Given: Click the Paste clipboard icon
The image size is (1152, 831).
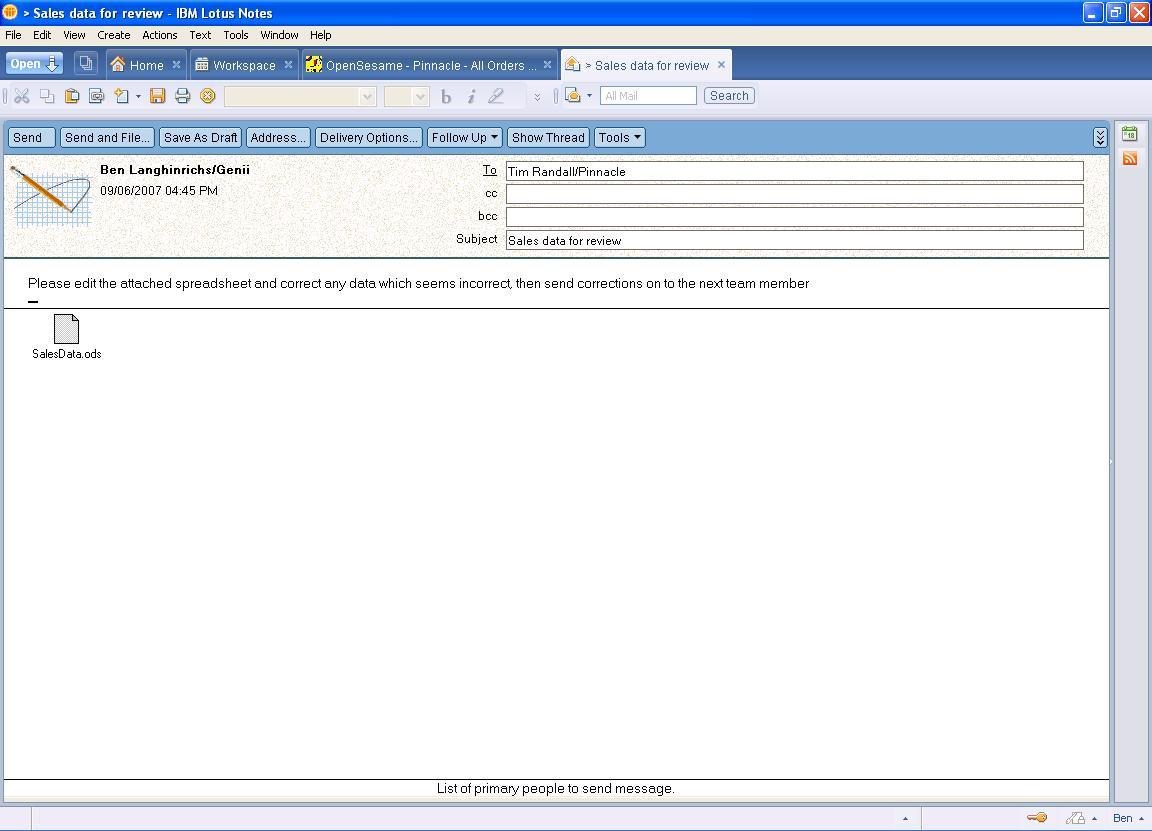Looking at the screenshot, I should 72,96.
